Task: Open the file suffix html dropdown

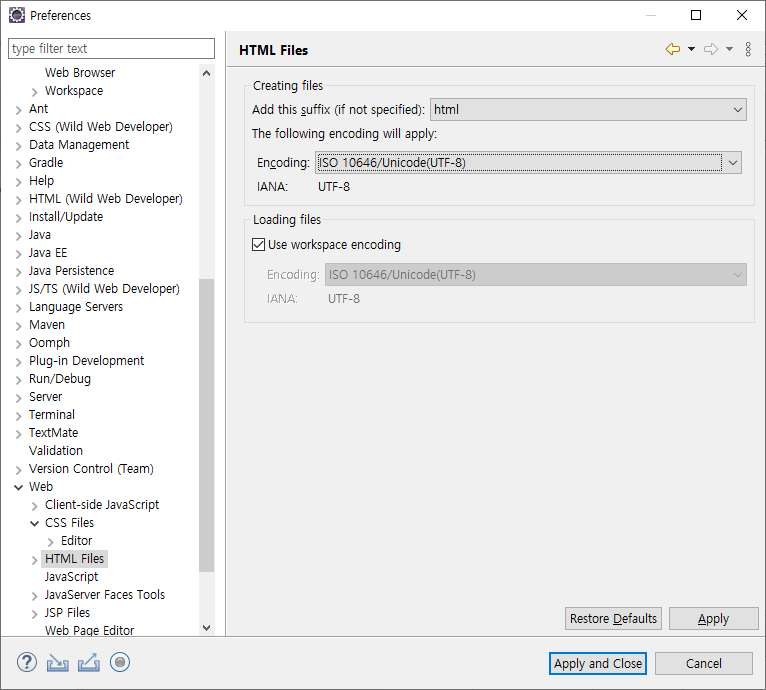Action: pos(588,109)
